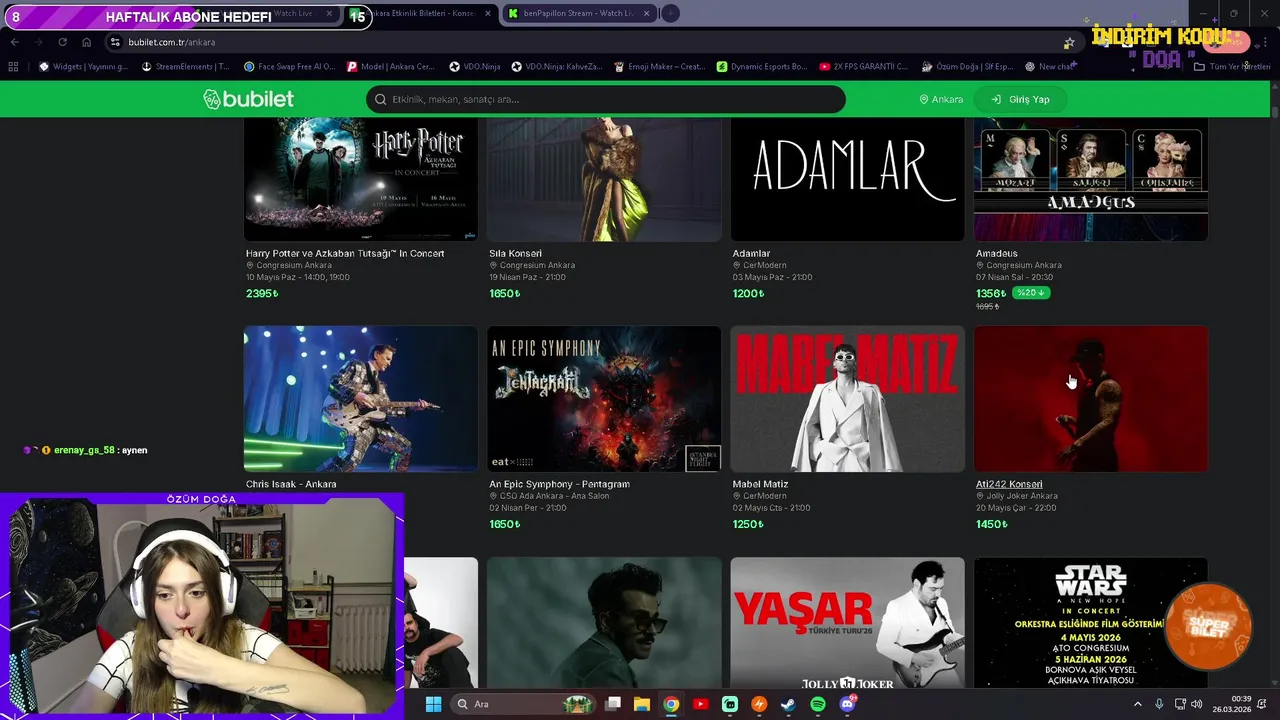Click the browser back arrow

pos(14,42)
